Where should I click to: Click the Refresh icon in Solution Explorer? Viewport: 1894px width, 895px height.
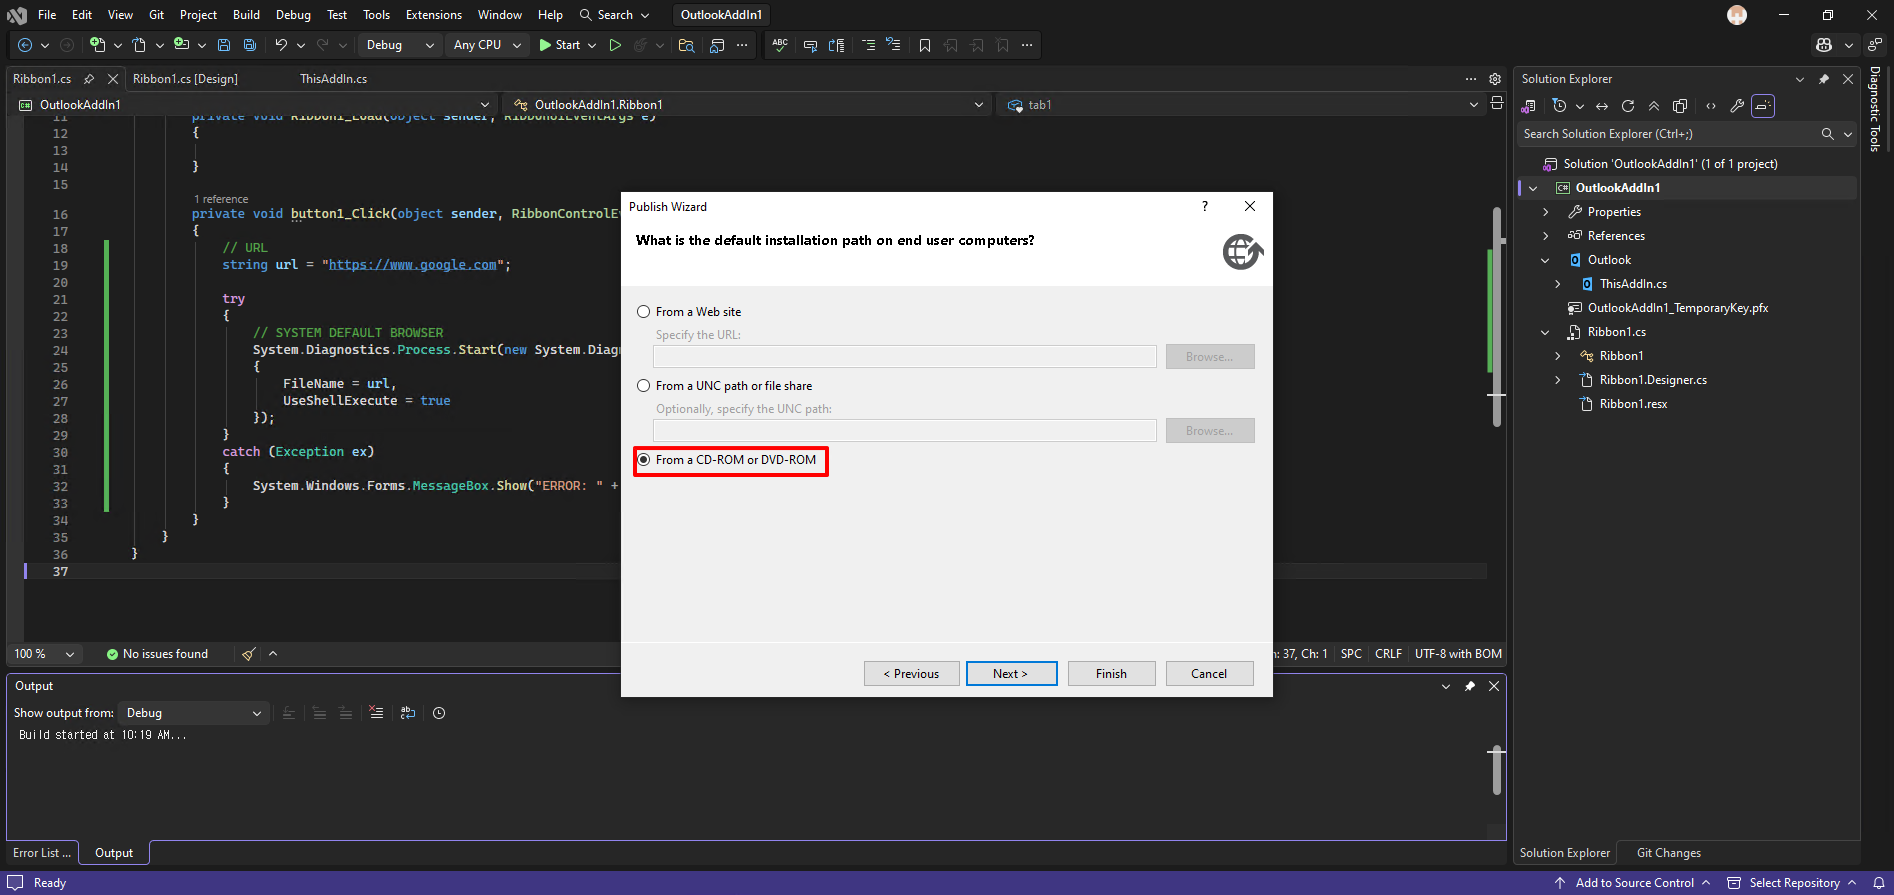pyautogui.click(x=1628, y=106)
